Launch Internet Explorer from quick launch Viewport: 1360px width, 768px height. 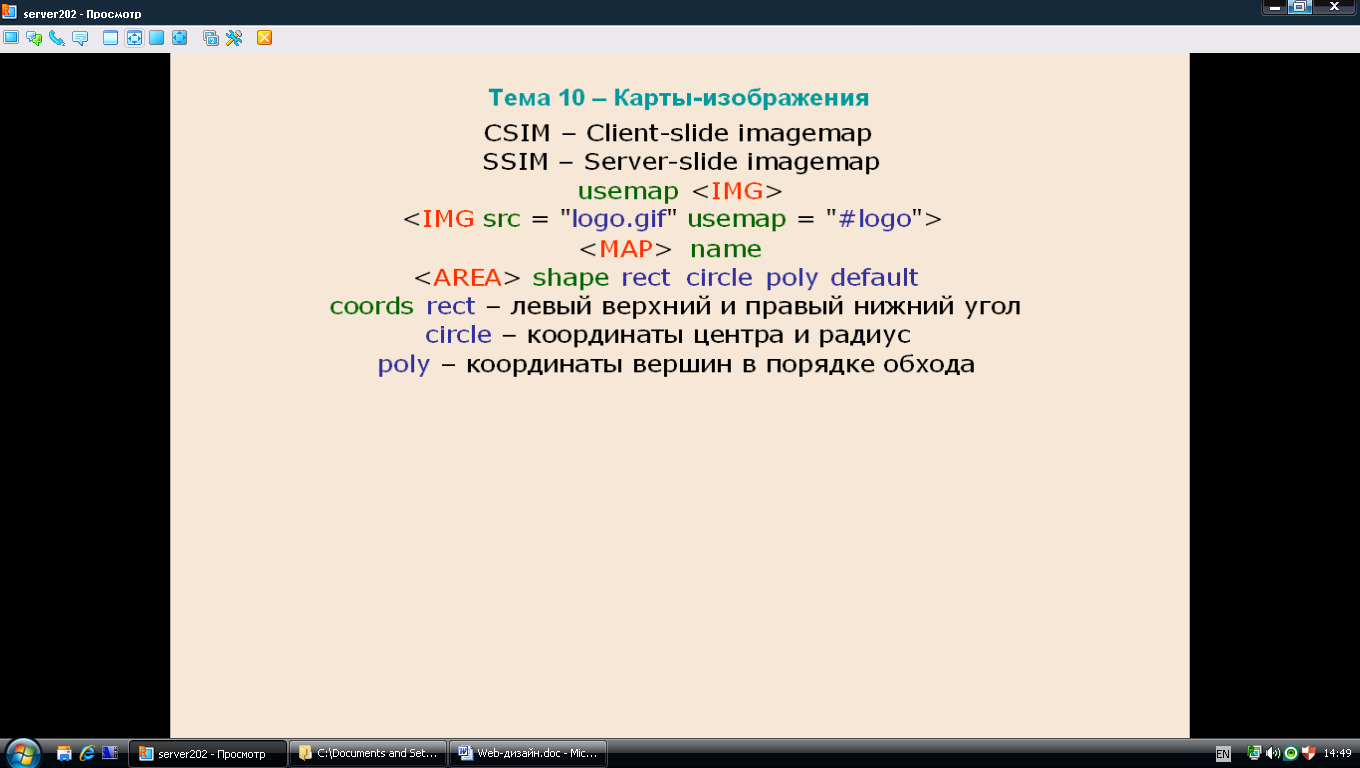click(87, 753)
